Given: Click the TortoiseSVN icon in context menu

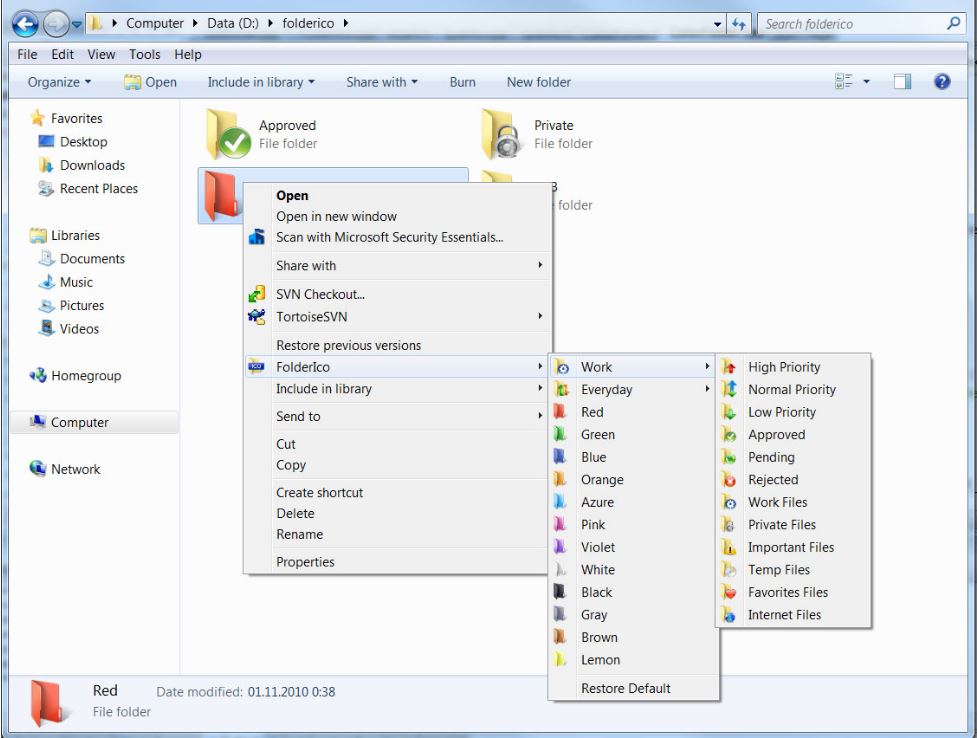Looking at the screenshot, I should (x=256, y=317).
